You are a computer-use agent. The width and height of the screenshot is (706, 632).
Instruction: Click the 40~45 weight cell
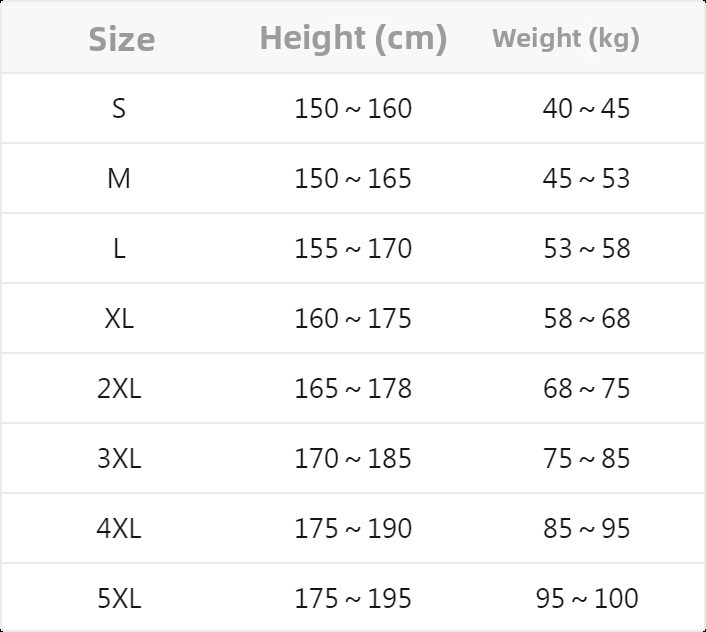[x=587, y=108]
